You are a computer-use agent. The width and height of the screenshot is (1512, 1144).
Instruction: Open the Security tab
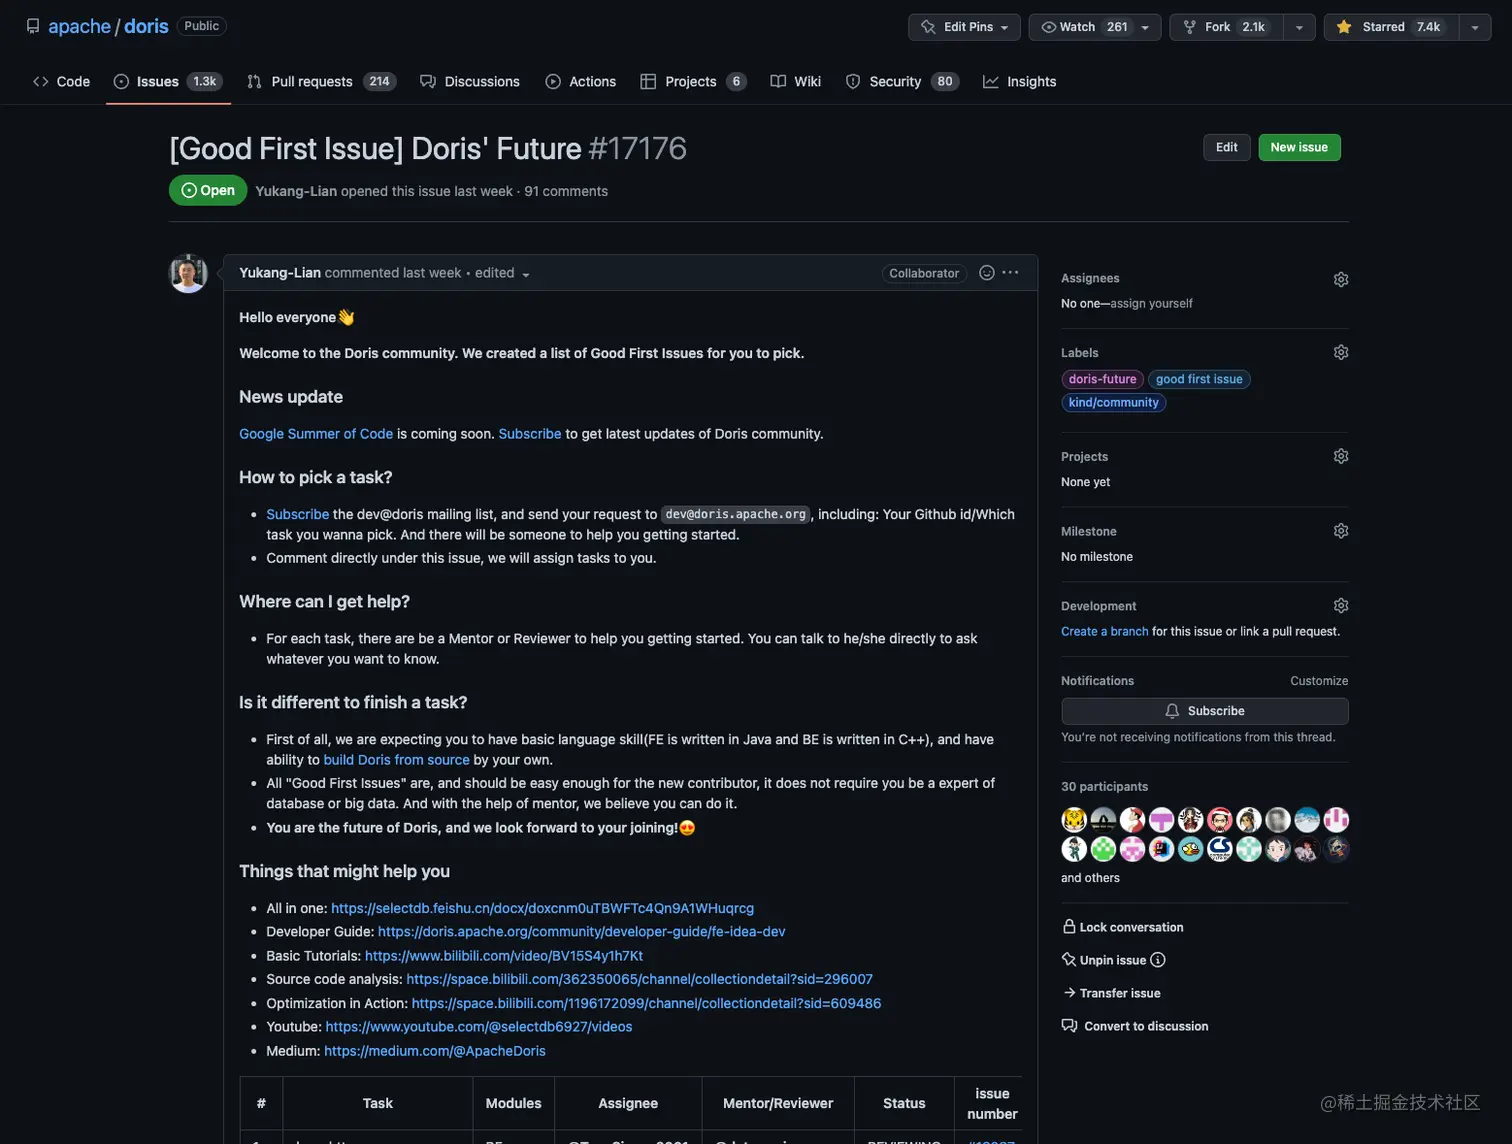pos(902,82)
